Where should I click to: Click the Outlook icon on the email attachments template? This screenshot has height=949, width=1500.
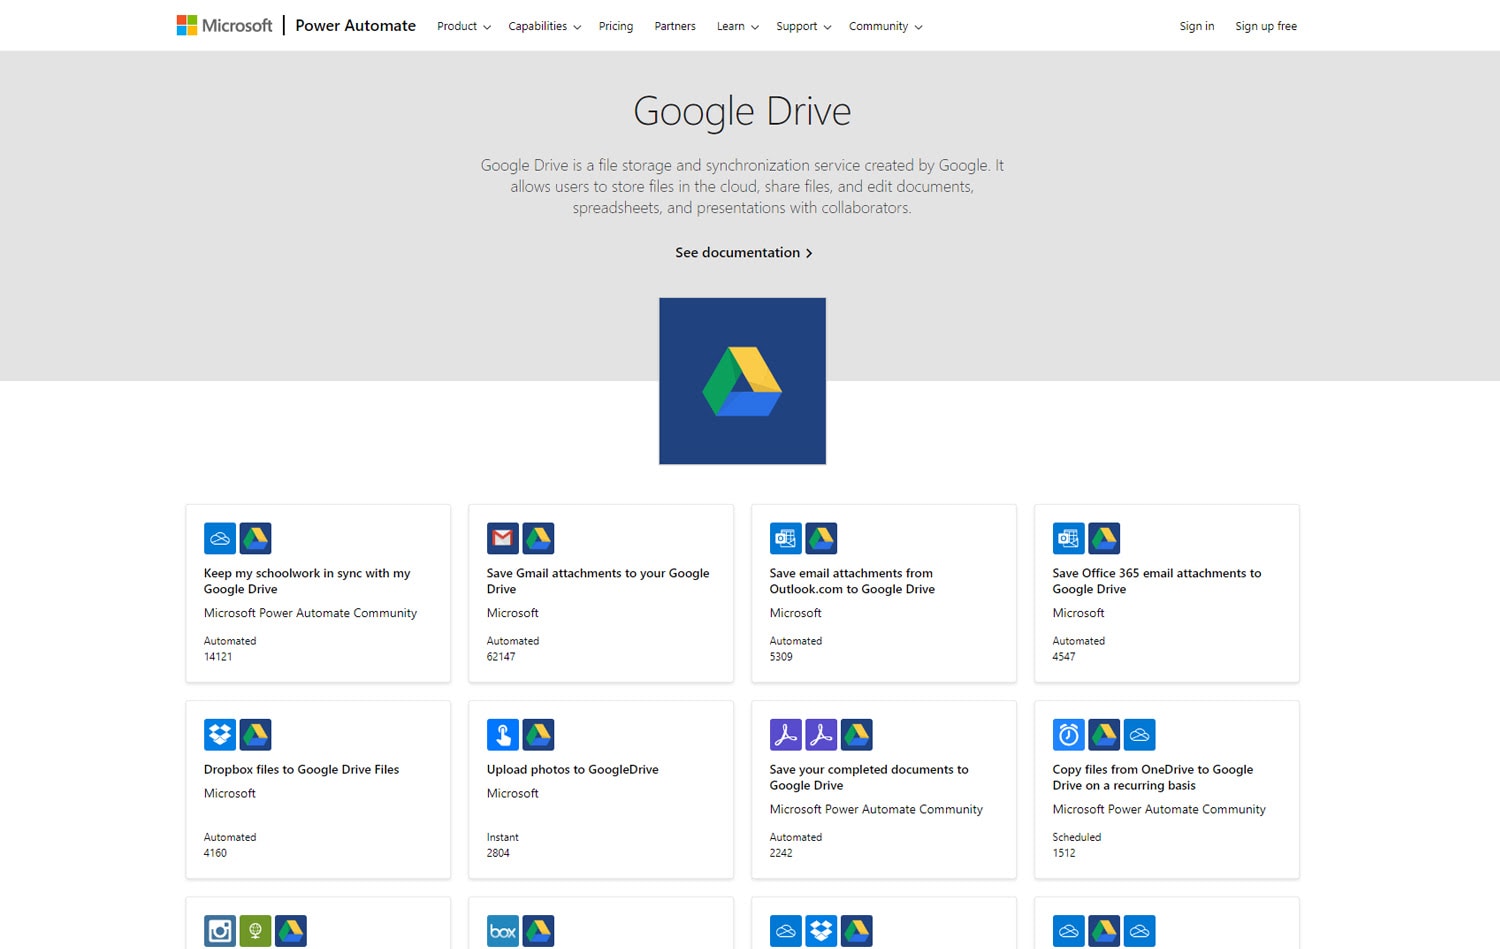[x=786, y=538]
